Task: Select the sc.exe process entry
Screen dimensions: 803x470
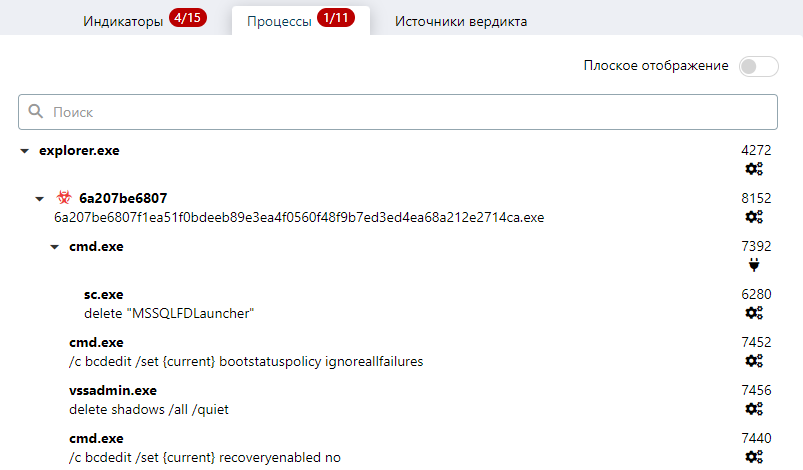Action: [x=104, y=295]
